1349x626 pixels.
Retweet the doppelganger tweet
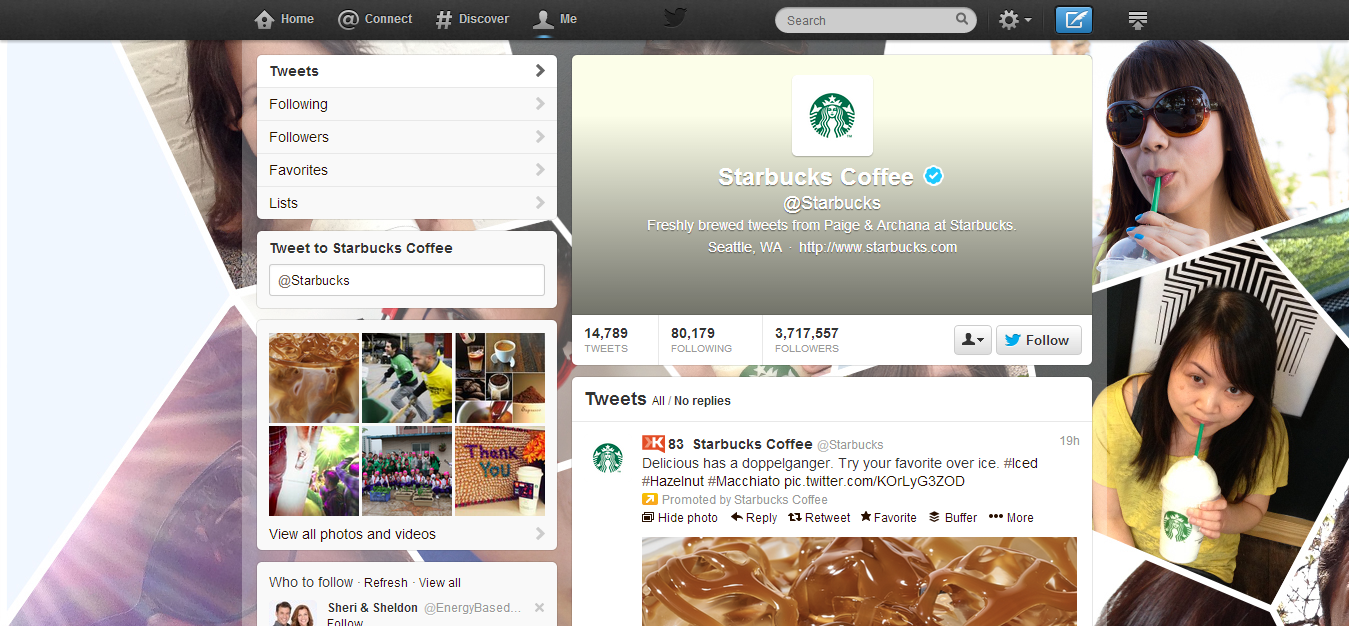click(x=819, y=517)
